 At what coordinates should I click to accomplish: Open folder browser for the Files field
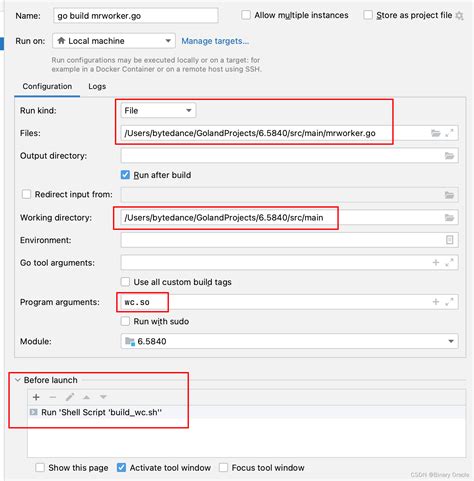pyautogui.click(x=436, y=133)
